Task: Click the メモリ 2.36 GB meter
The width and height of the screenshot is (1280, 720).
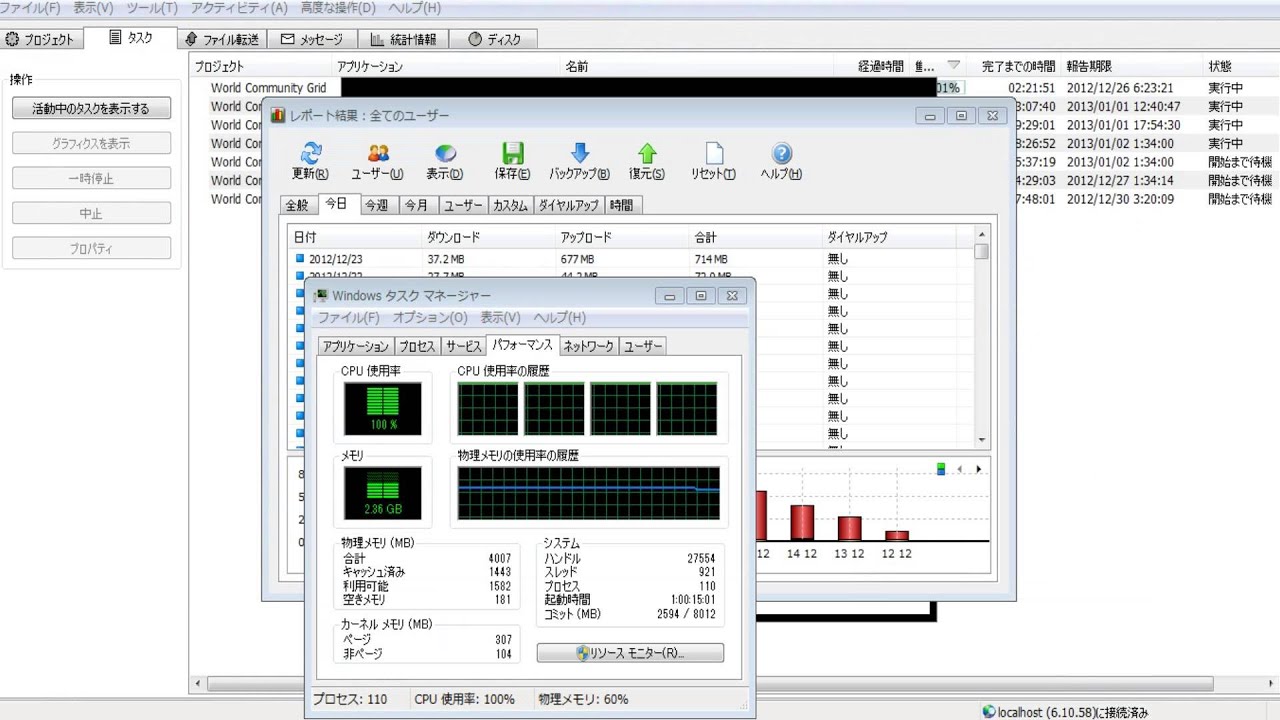Action: 383,494
